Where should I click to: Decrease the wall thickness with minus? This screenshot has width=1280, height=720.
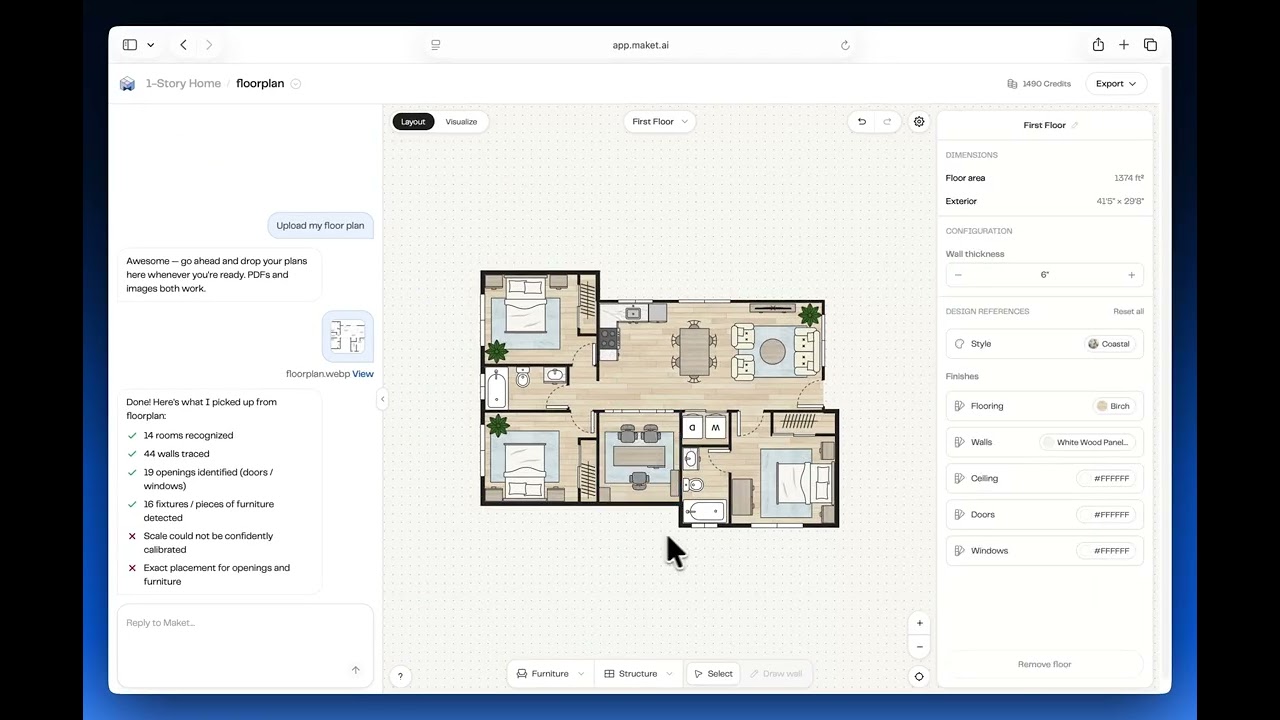(958, 275)
